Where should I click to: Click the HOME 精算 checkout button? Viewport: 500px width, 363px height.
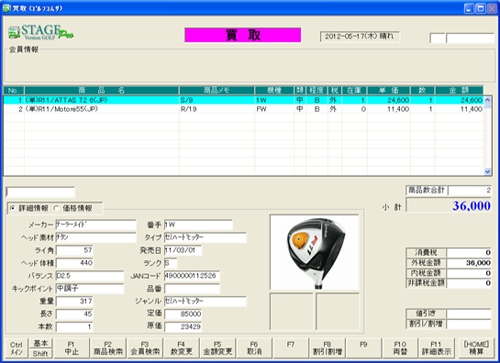[x=477, y=348]
